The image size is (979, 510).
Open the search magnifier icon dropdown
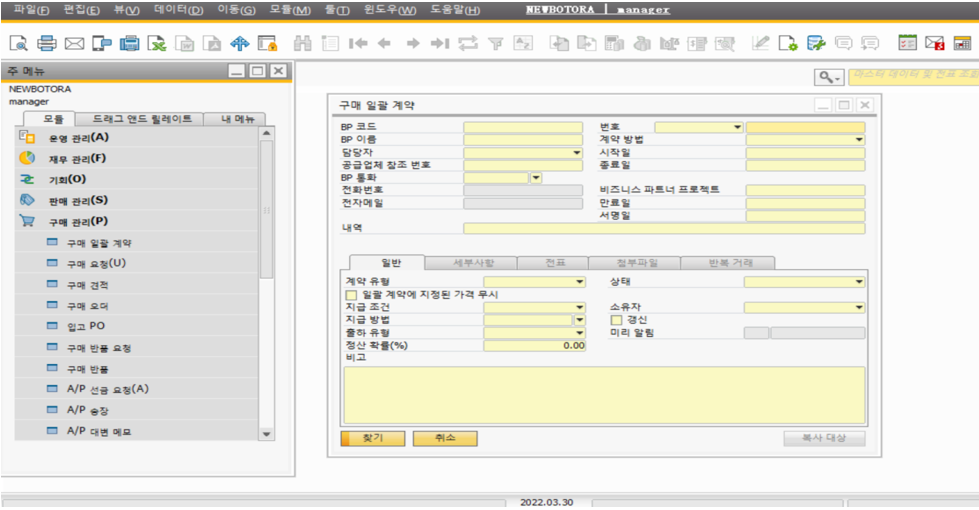pos(829,76)
